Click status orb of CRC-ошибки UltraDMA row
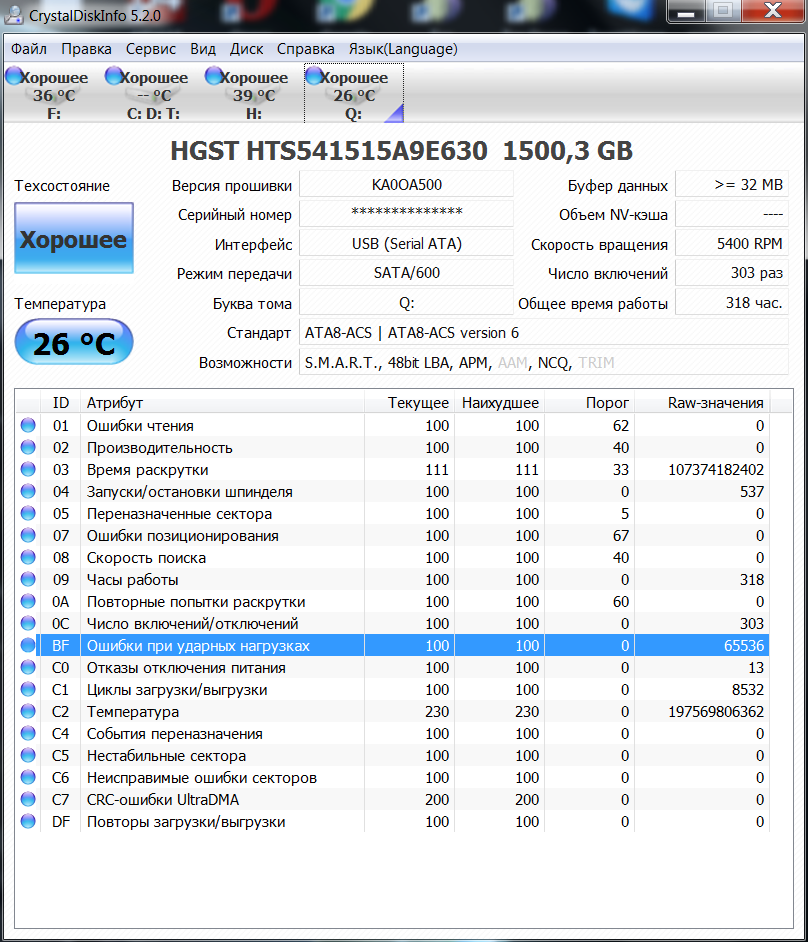This screenshot has height=942, width=808. pos(28,800)
